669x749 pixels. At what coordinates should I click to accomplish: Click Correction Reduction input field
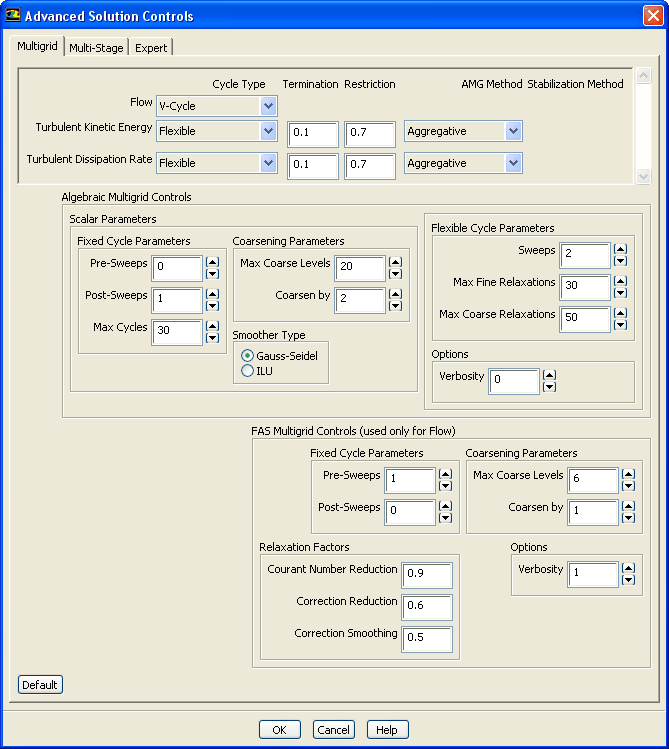pyautogui.click(x=427, y=607)
